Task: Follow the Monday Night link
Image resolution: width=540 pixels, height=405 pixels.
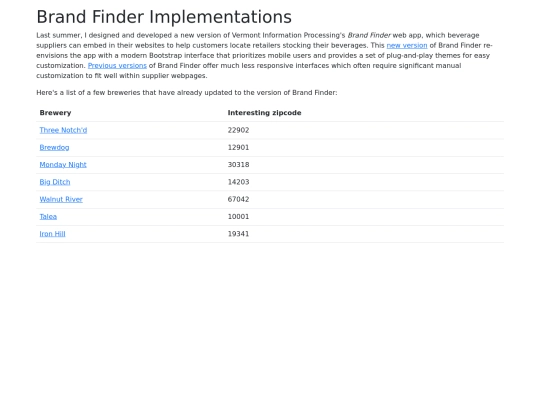Action: coord(63,165)
